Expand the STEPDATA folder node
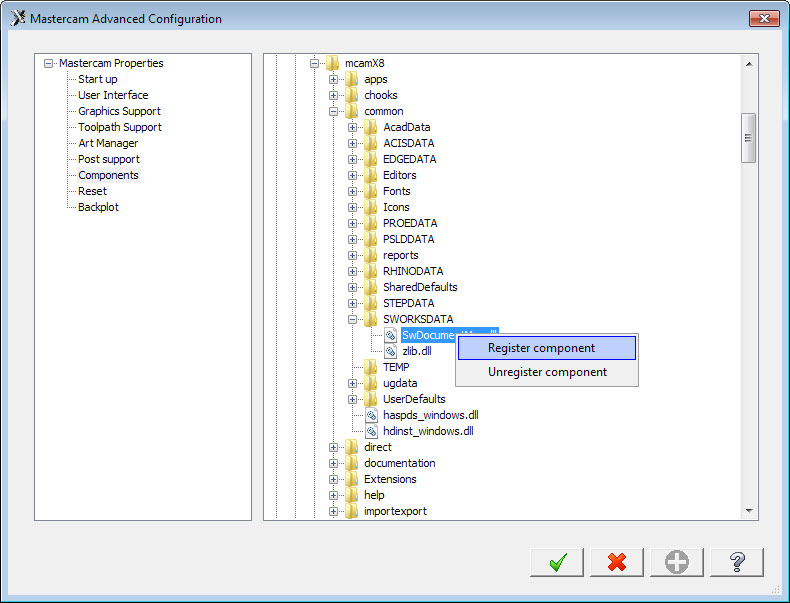 point(353,303)
